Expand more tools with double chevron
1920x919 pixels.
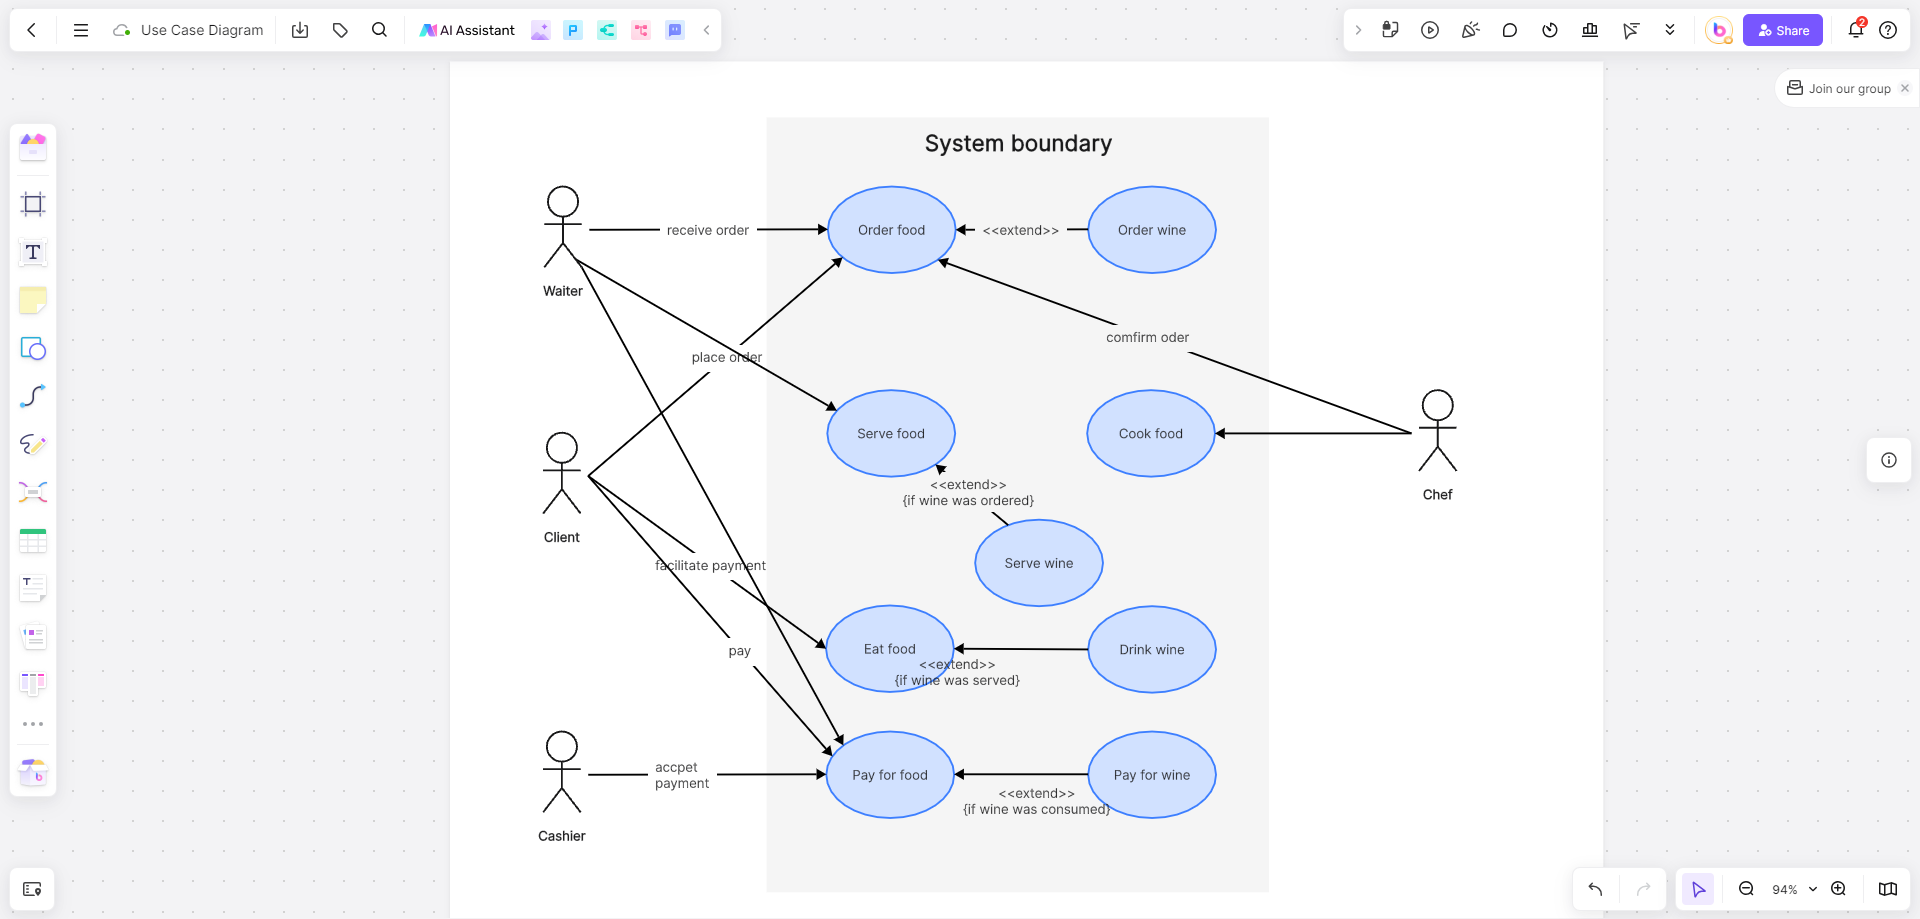[x=1670, y=30]
